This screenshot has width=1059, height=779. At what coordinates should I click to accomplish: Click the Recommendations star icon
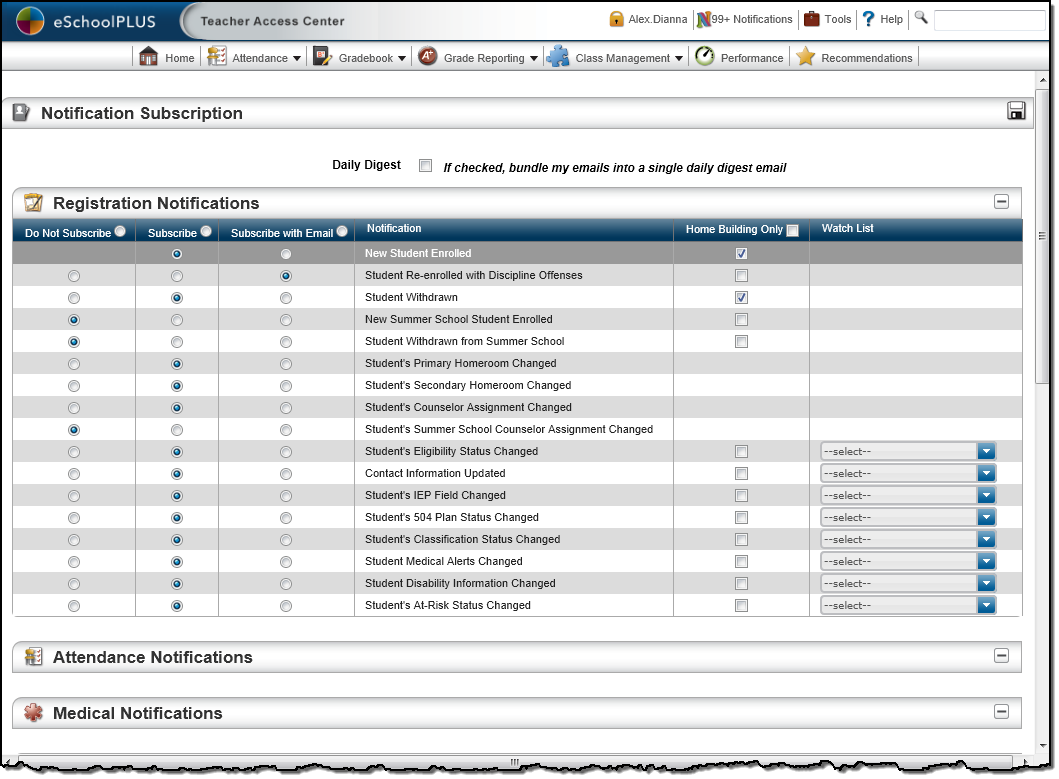click(x=806, y=57)
